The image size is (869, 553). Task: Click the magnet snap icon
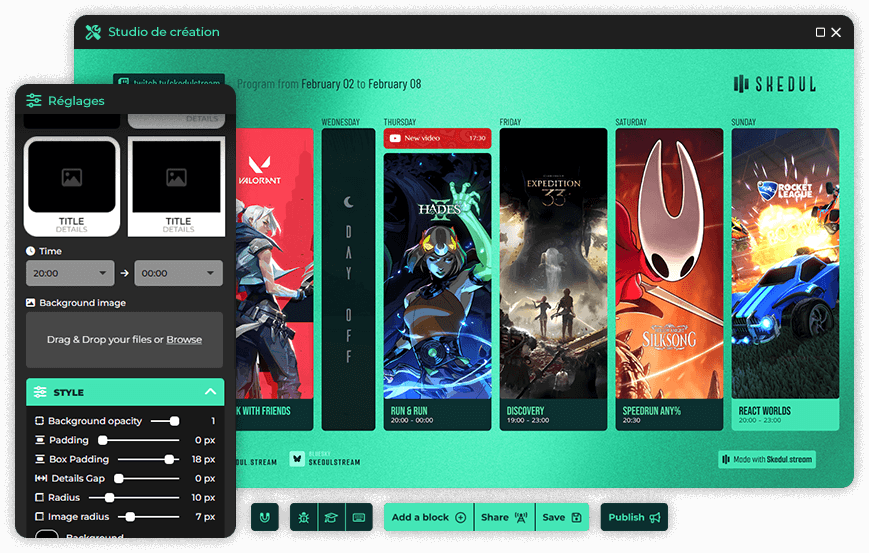pos(265,517)
